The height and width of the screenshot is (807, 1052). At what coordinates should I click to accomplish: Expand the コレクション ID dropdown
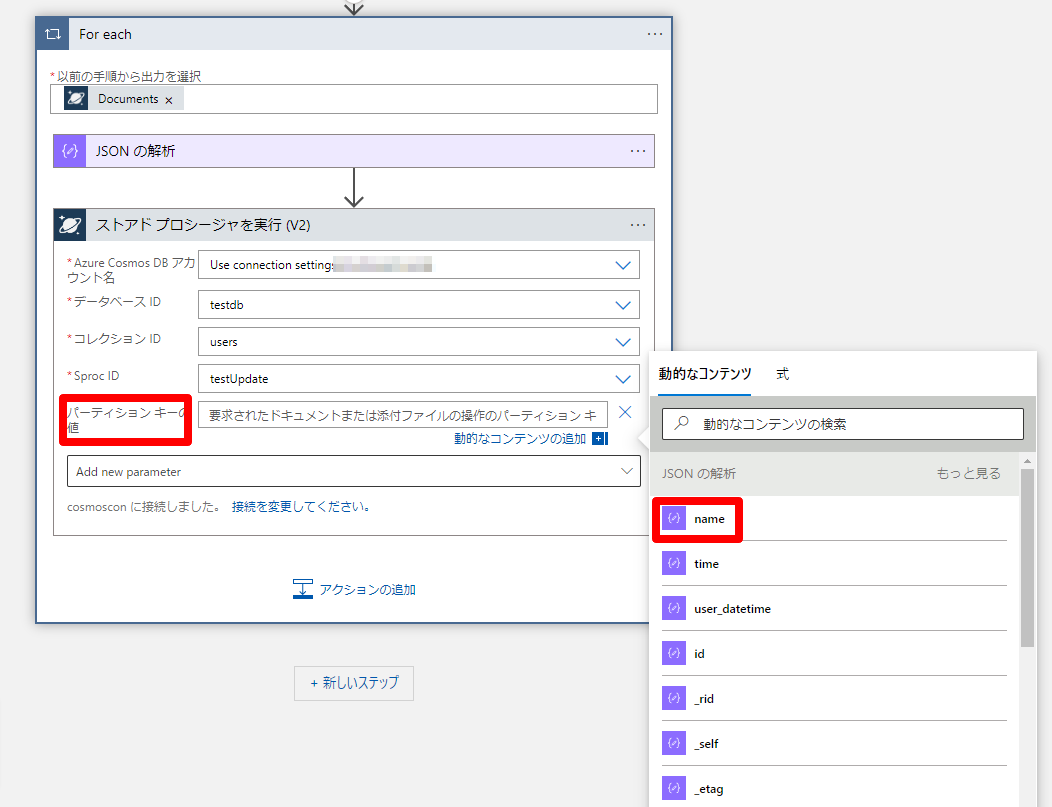(623, 342)
